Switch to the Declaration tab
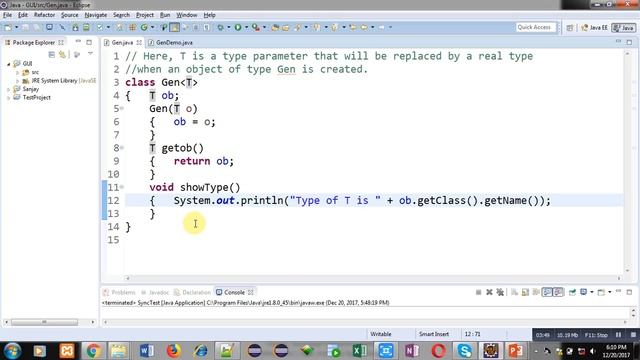640x360 pixels. (192, 292)
